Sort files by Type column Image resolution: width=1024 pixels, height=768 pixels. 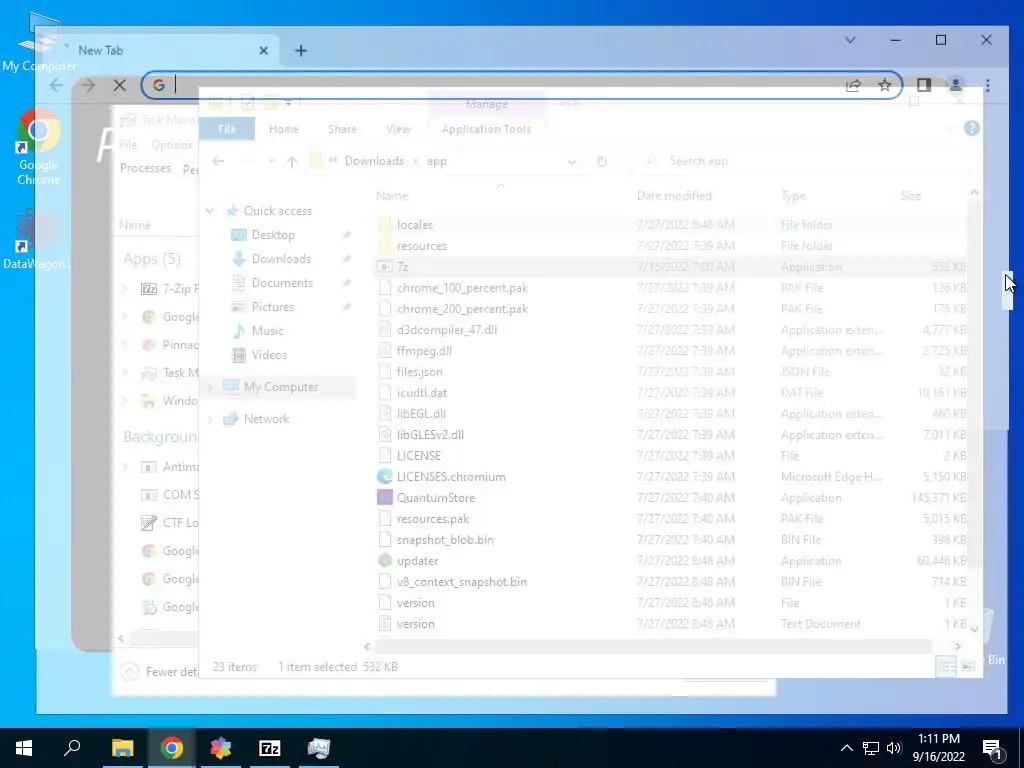793,196
